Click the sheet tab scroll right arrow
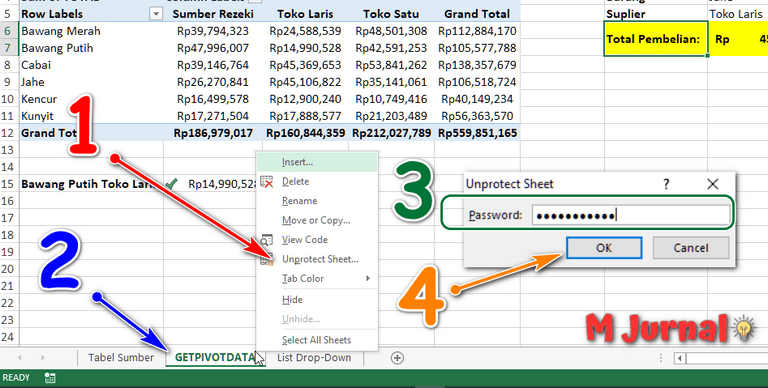Viewport: 768px width, 388px height. [43, 358]
